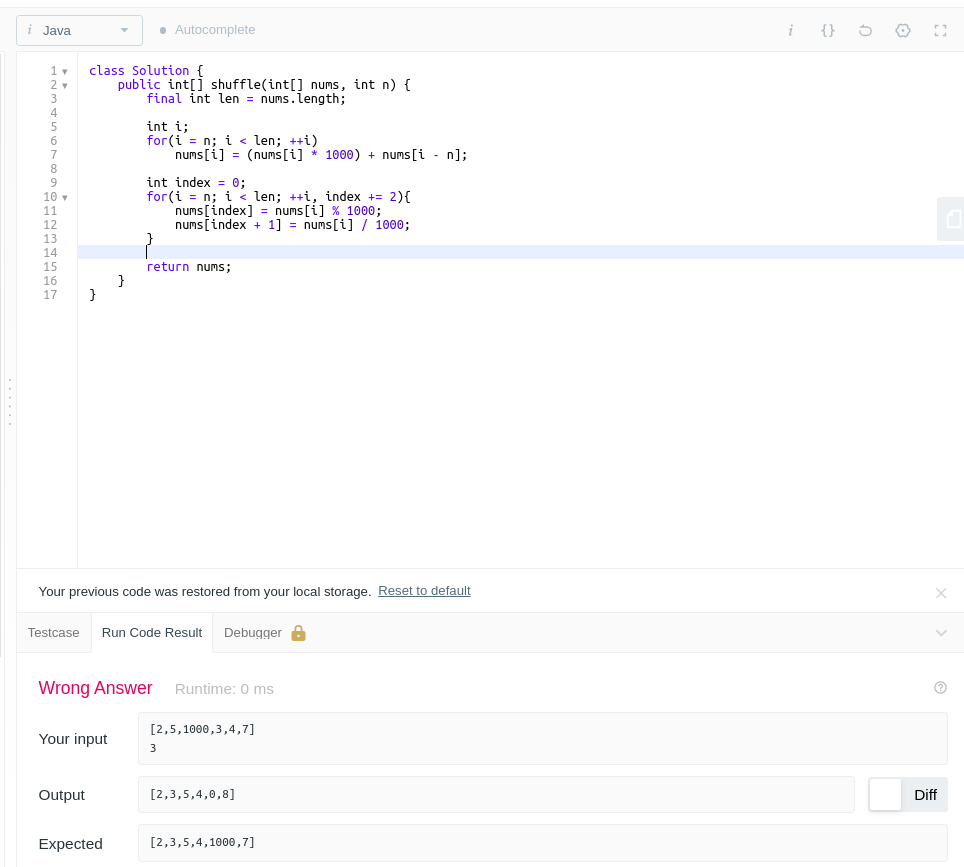The image size is (964, 867).
Task: Toggle the Autocomplete option
Action: coord(207,30)
